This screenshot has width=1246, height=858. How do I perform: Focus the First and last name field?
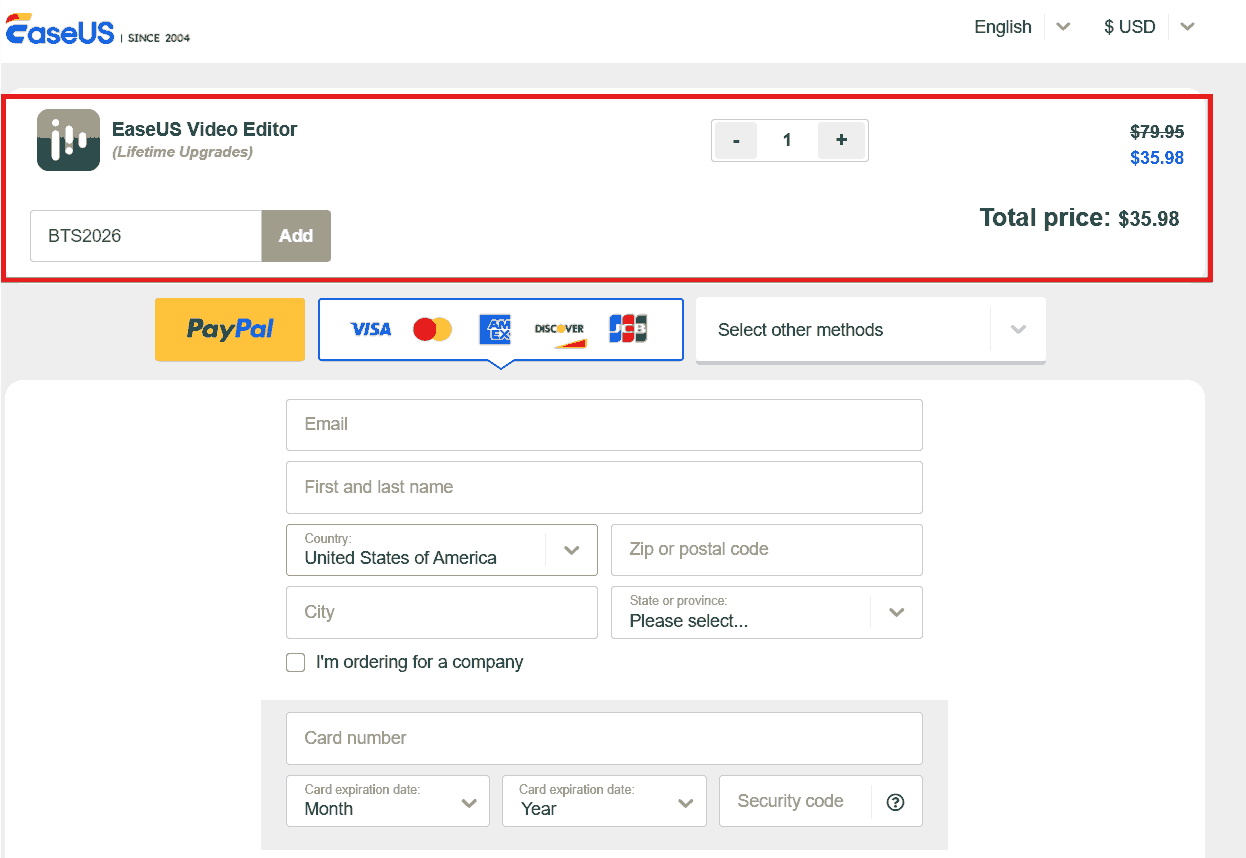604,487
